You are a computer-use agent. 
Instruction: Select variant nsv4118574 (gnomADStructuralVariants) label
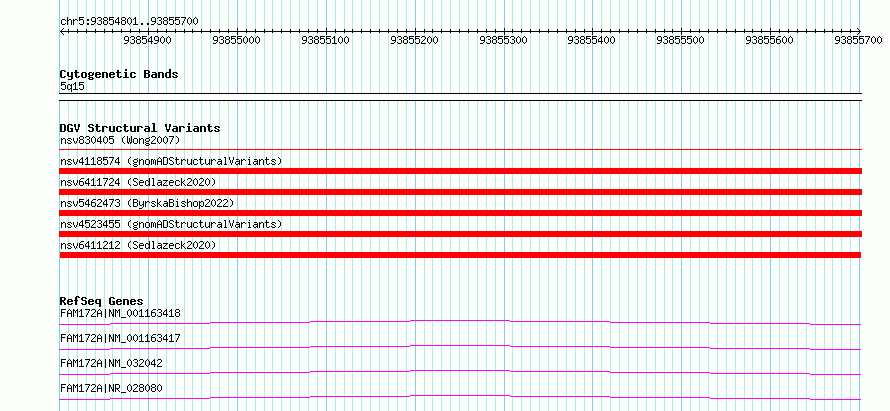(x=171, y=161)
